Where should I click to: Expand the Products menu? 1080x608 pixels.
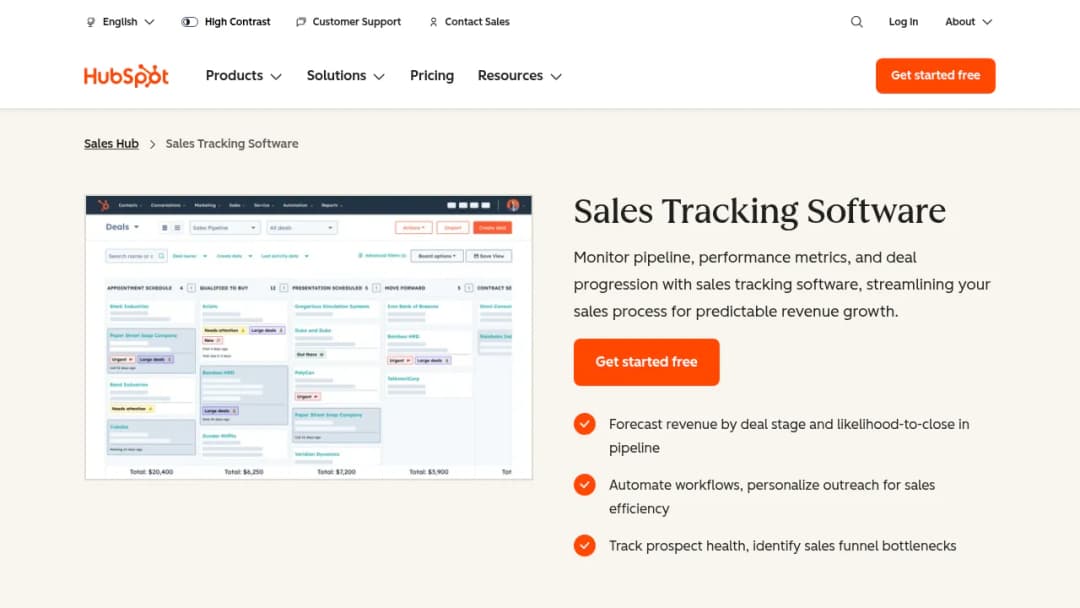click(x=244, y=76)
